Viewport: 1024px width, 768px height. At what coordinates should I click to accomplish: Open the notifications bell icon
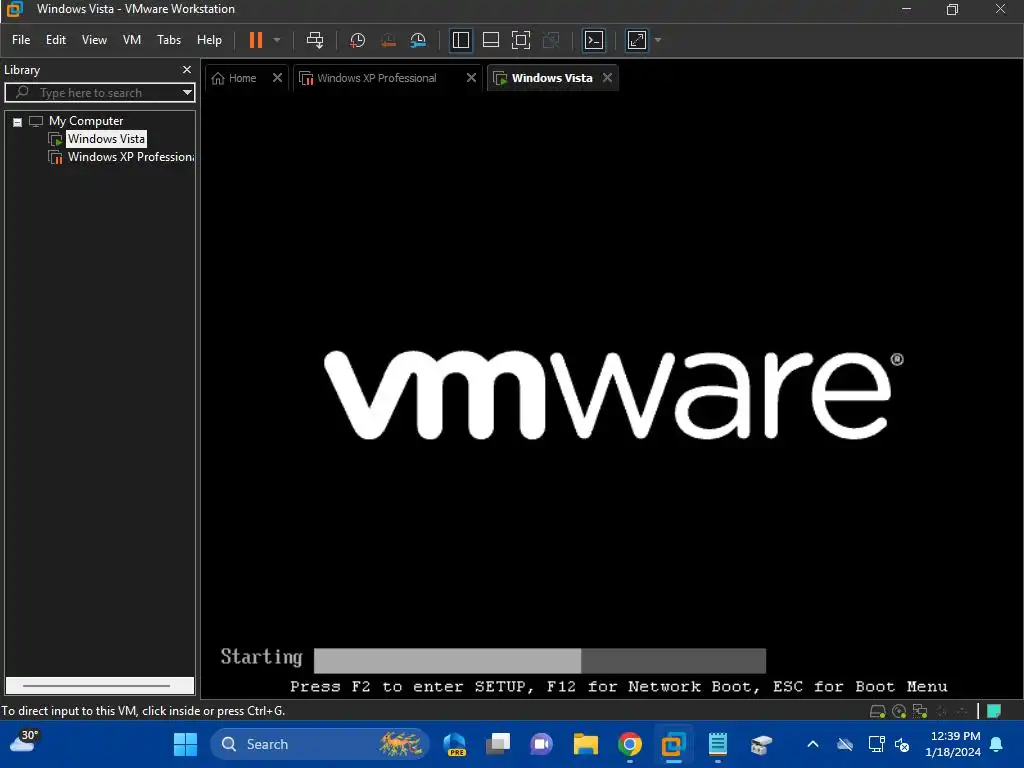(997, 744)
